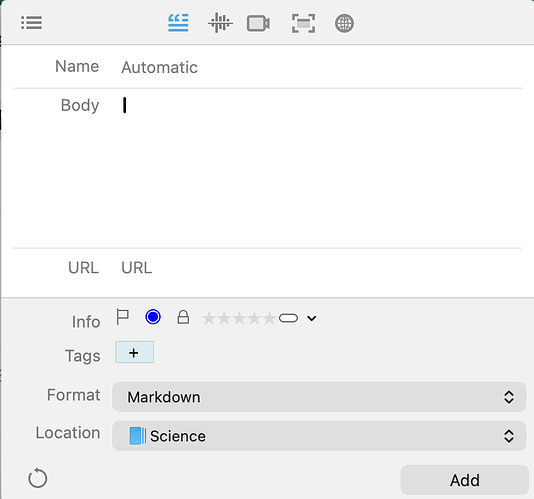Screen dimensions: 534x499
Task: Open the Location dropdown showing Science
Action: [319, 436]
